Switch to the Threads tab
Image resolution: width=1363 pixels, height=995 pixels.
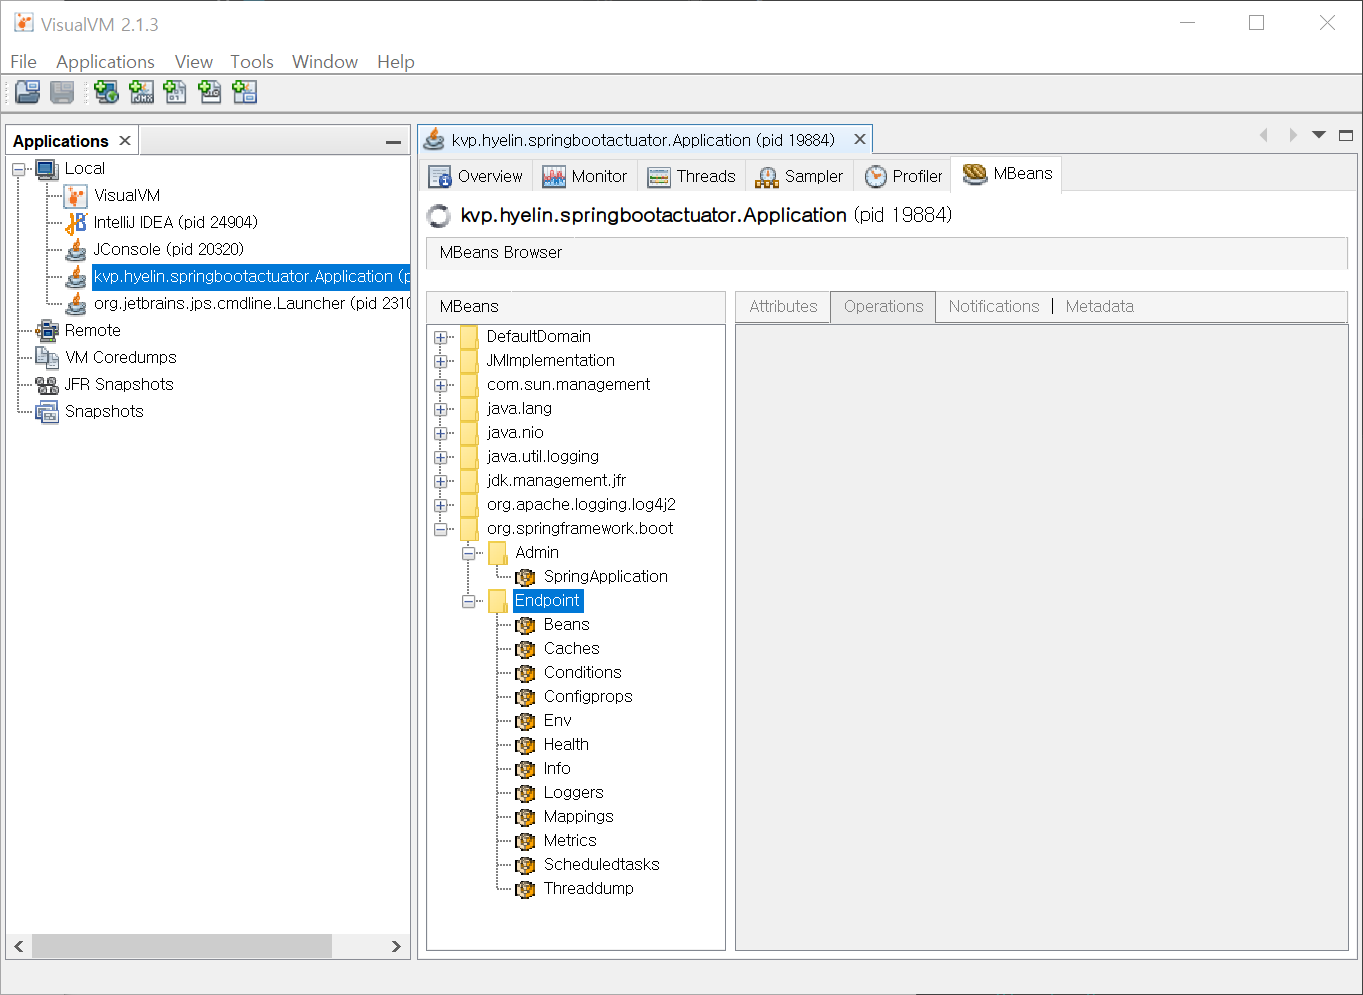[691, 176]
